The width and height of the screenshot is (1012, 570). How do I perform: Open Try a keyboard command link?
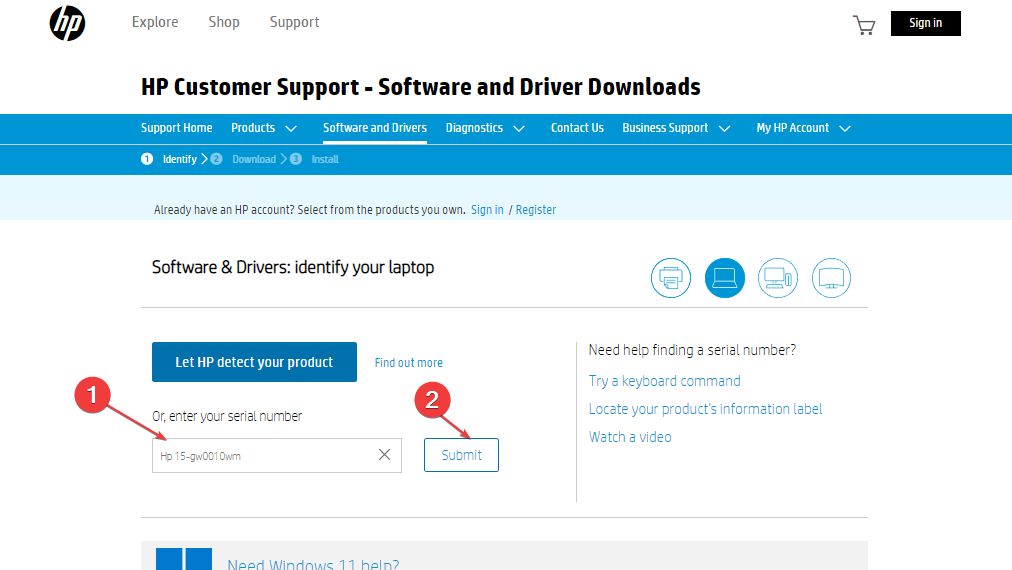[x=665, y=381]
